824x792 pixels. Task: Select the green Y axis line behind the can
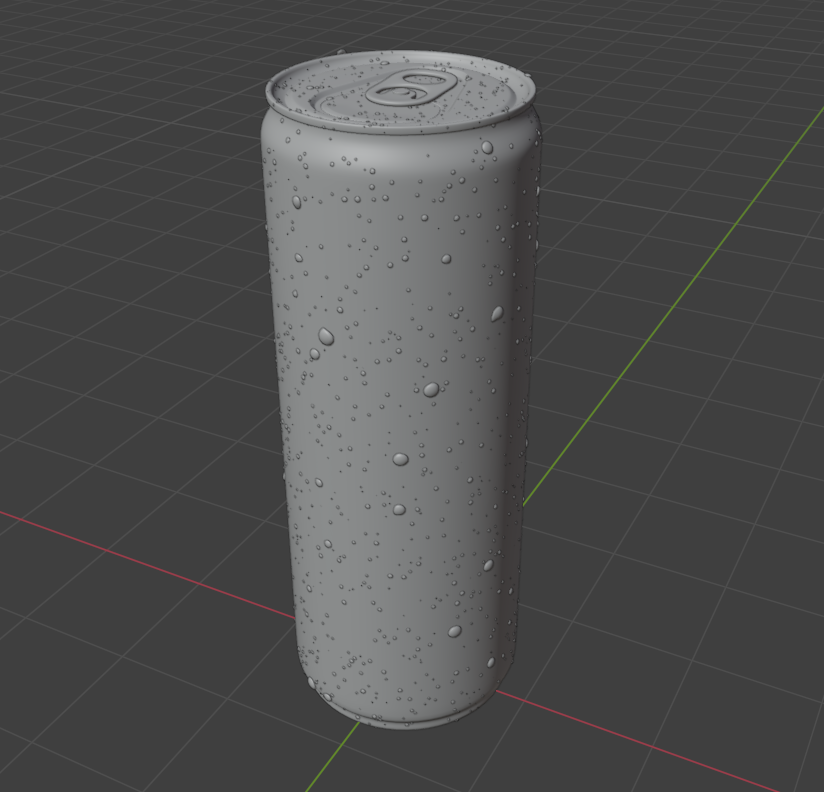(673, 307)
